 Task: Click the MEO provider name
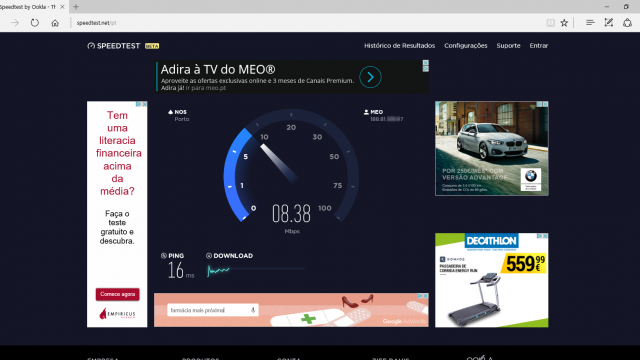377,112
